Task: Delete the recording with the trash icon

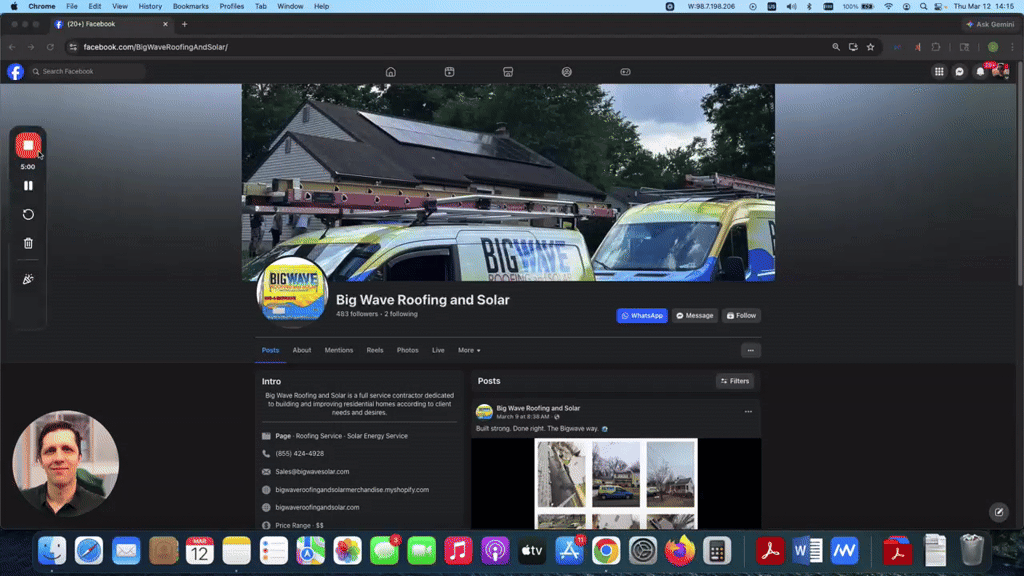Action: coord(28,243)
